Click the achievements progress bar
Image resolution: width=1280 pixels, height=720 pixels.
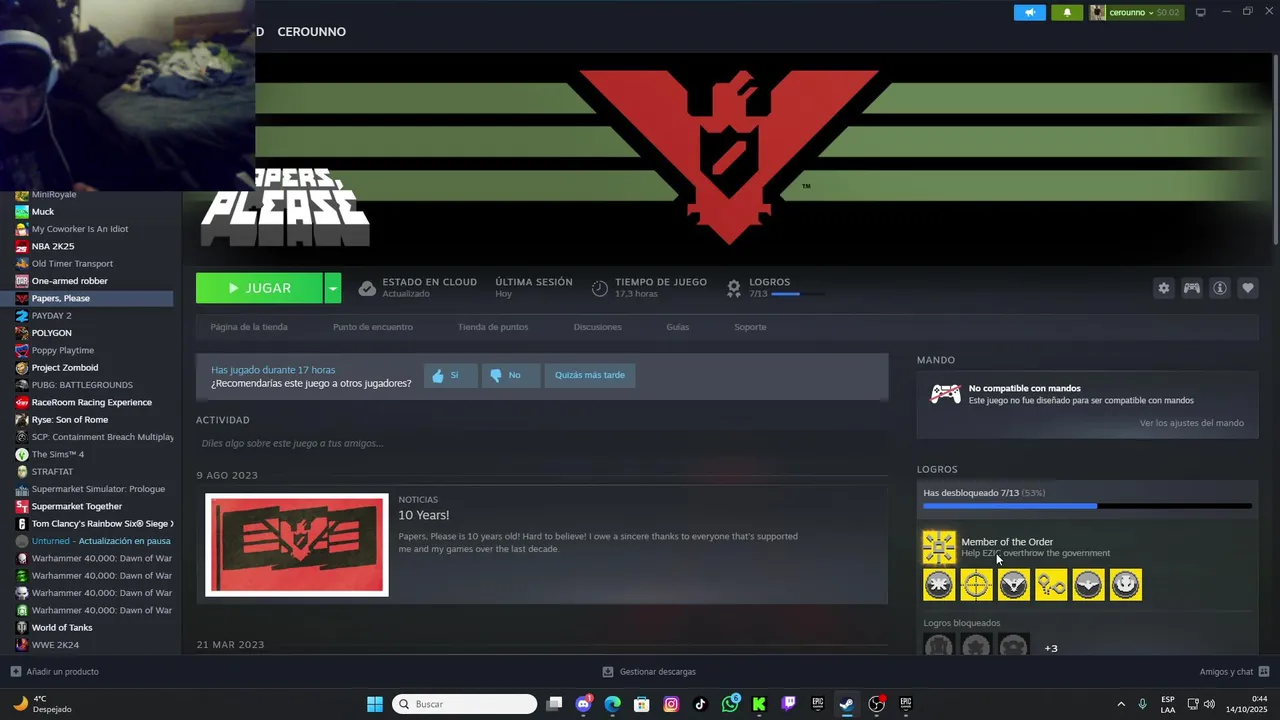tap(1087, 506)
